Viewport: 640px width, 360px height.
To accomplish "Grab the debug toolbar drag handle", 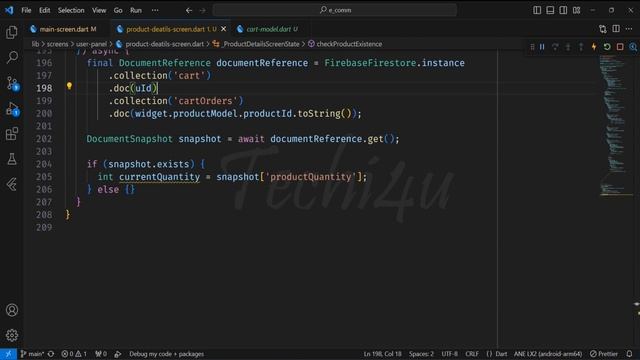I will coord(532,47).
